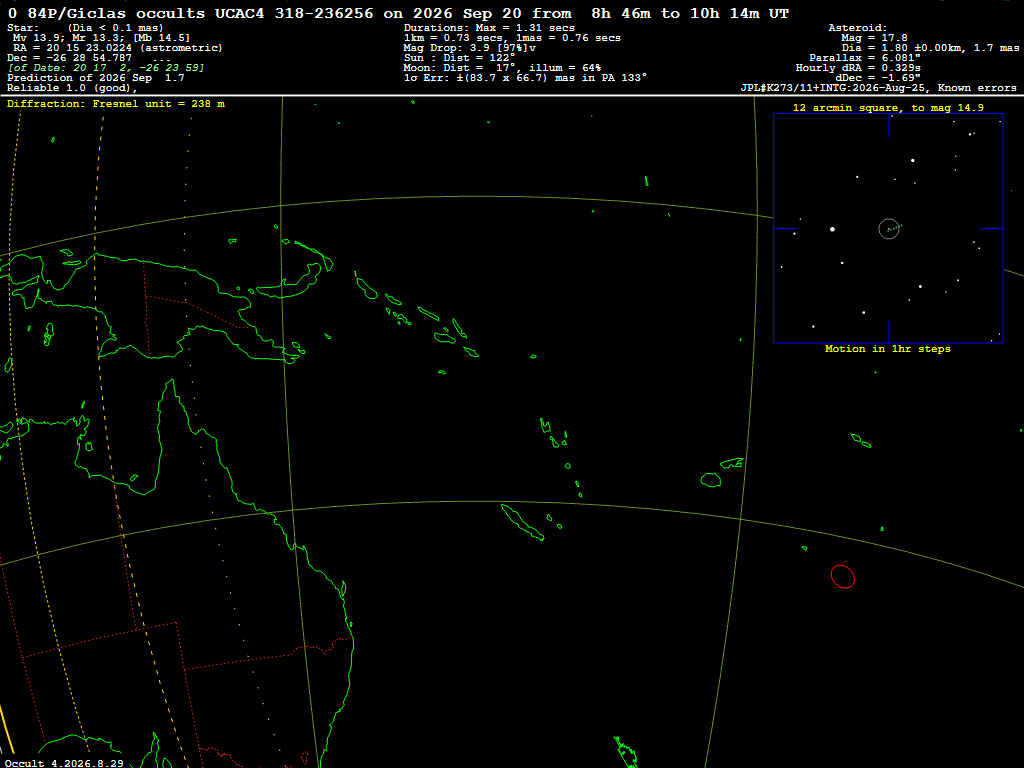The image size is (1024, 768).
Task: Click the Motion in 1hr steps caption
Action: pos(888,349)
